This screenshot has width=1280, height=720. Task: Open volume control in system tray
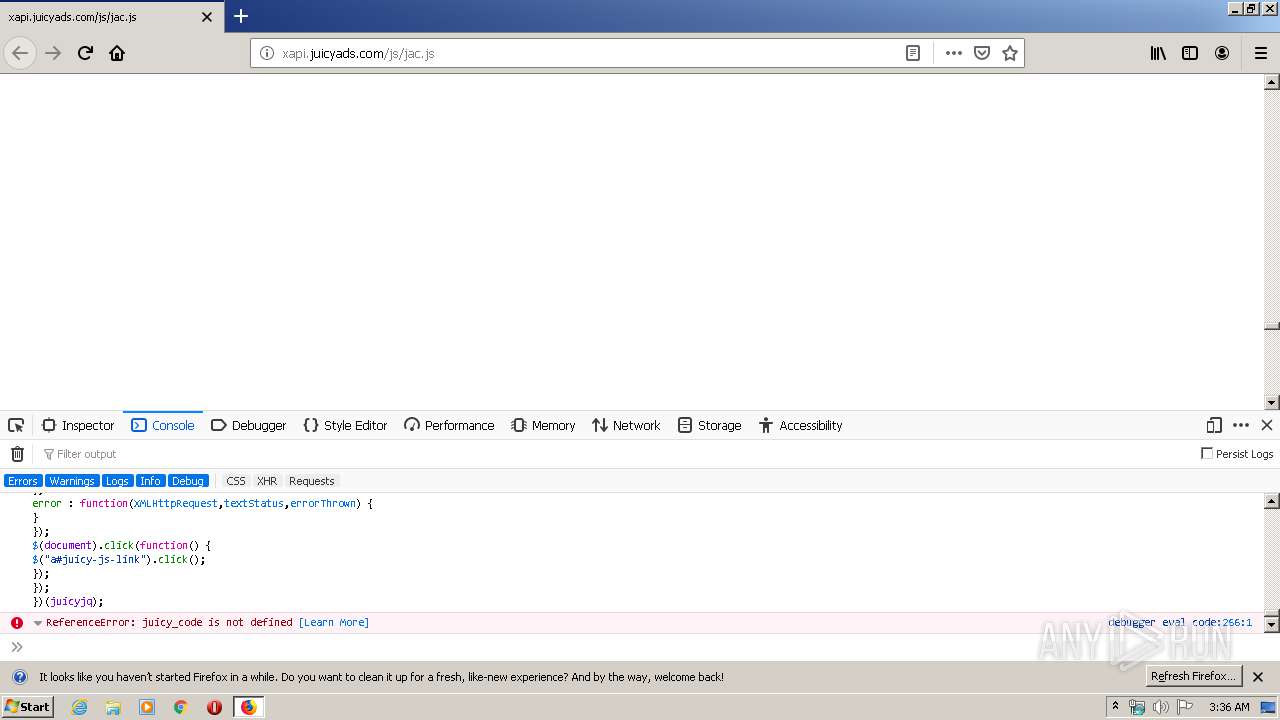(x=1160, y=707)
